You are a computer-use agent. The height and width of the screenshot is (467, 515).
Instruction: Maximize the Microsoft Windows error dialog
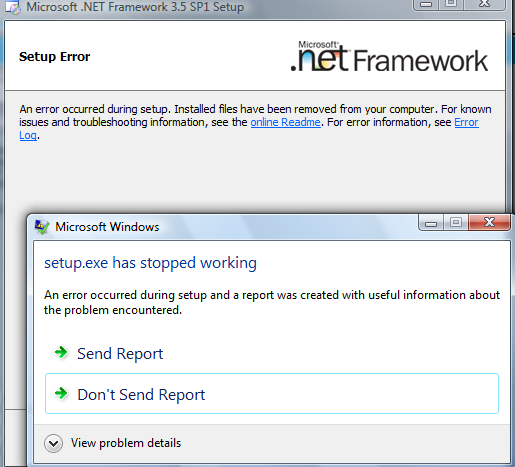(x=456, y=222)
